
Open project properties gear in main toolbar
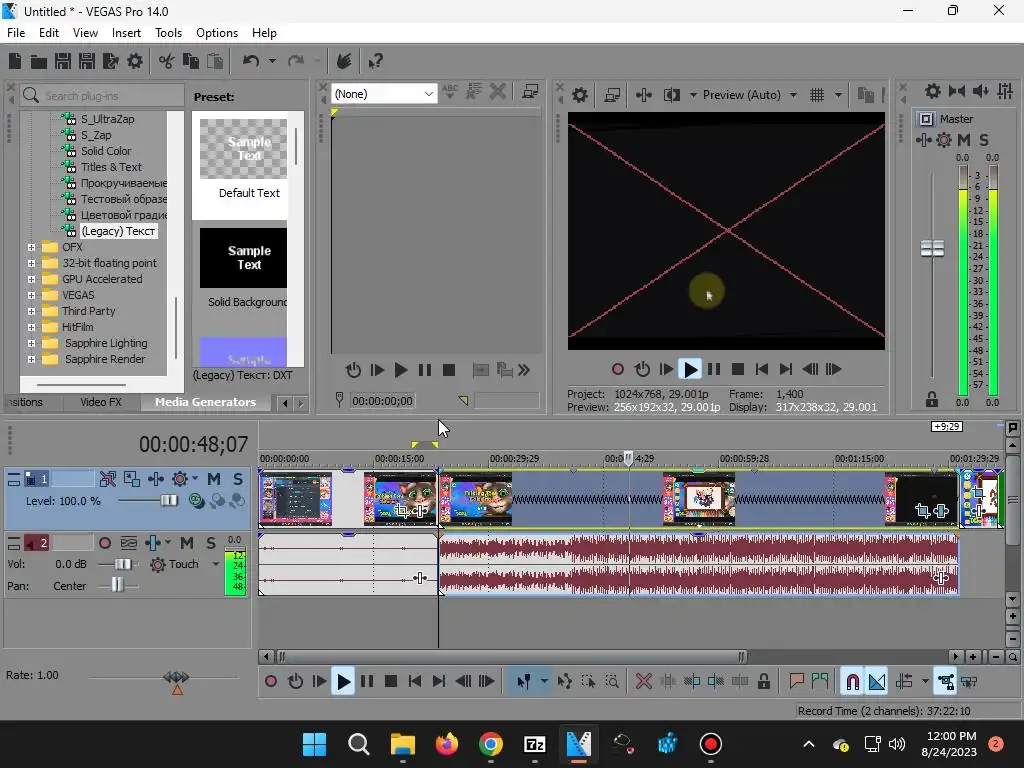tap(135, 61)
